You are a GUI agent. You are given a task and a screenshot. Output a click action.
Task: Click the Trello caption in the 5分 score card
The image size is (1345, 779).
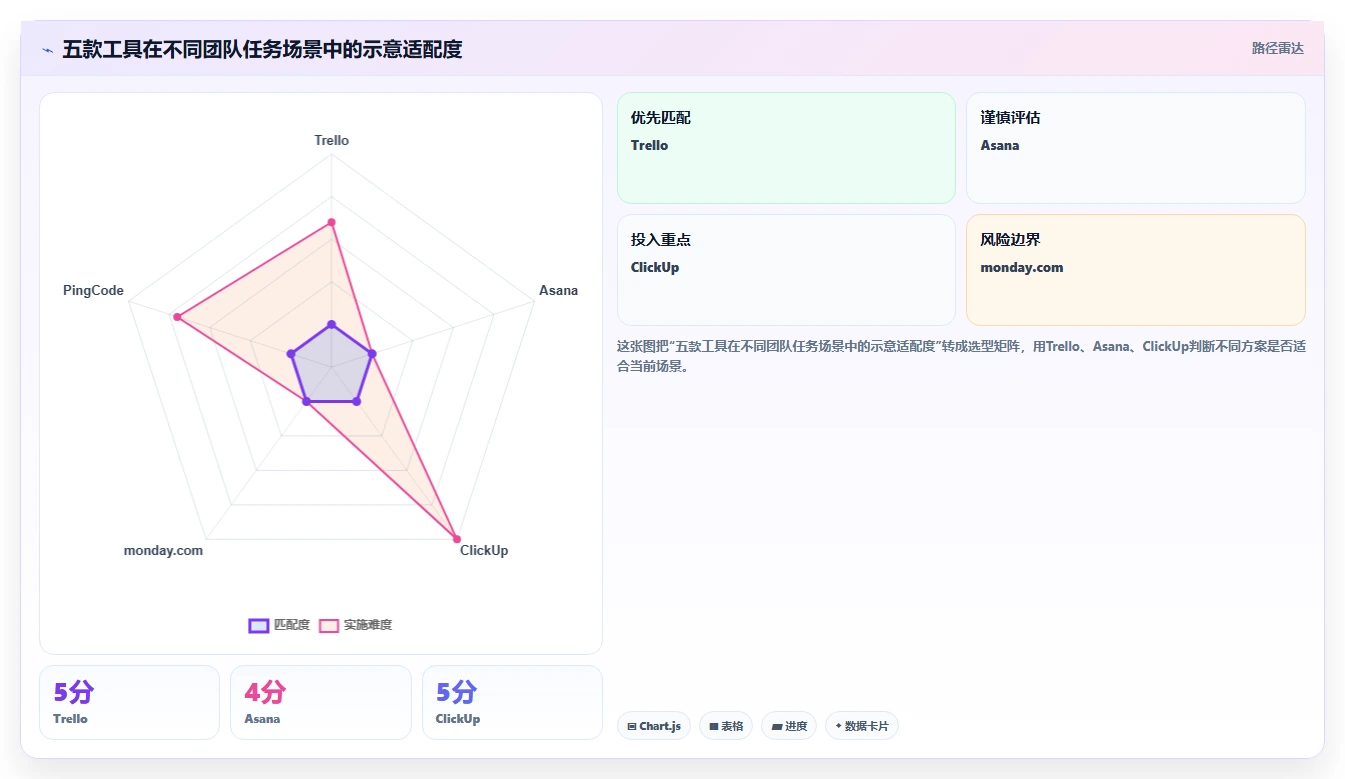point(70,718)
